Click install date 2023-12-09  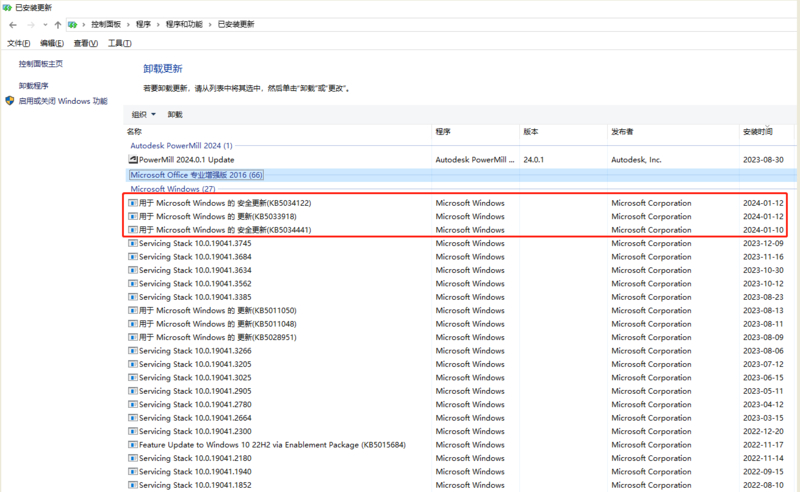763,243
